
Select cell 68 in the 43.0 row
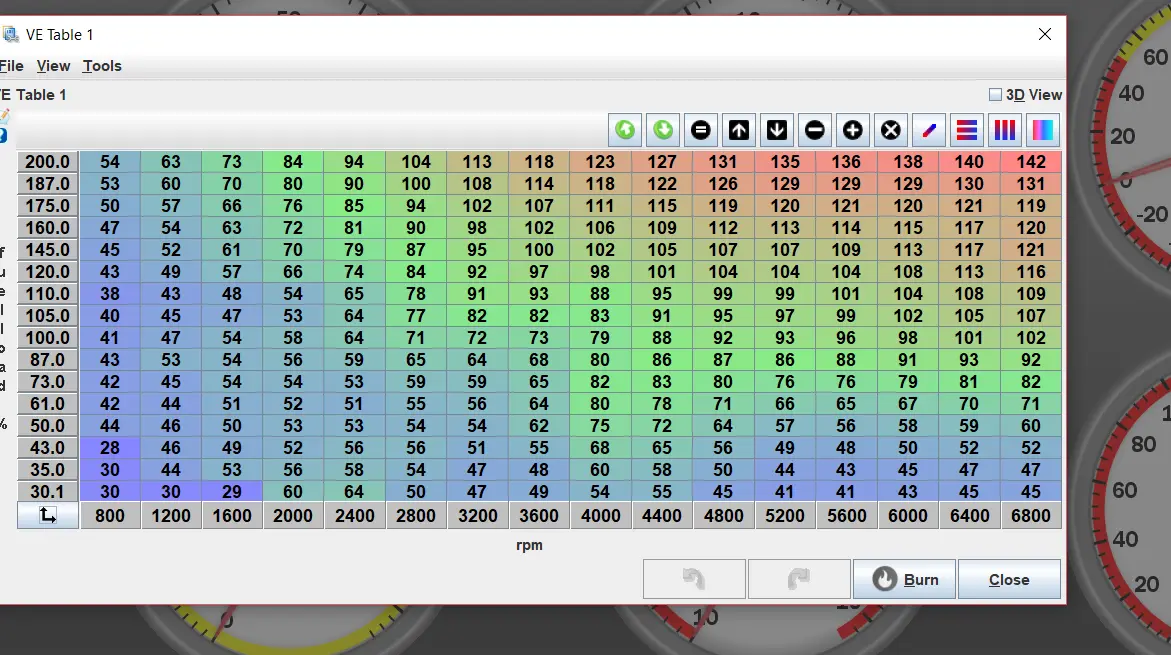click(600, 447)
